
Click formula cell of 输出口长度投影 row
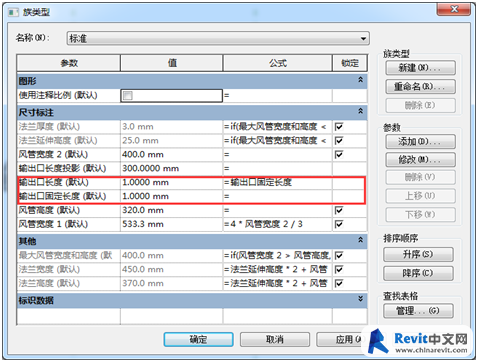pos(278,169)
